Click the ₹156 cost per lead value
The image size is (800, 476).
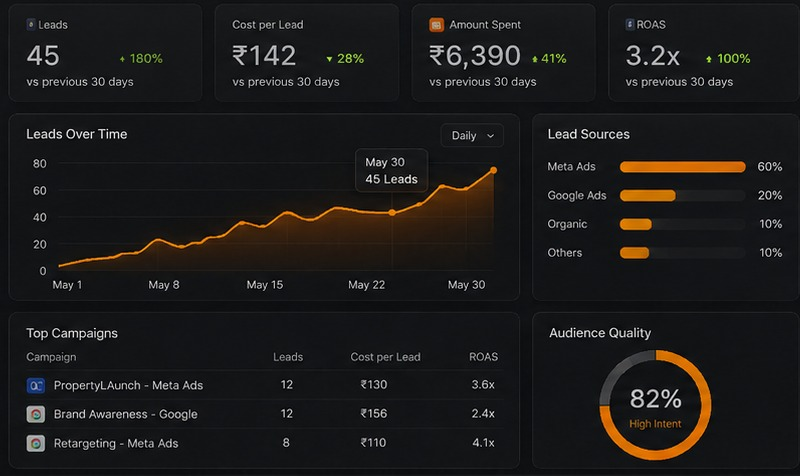(x=373, y=414)
